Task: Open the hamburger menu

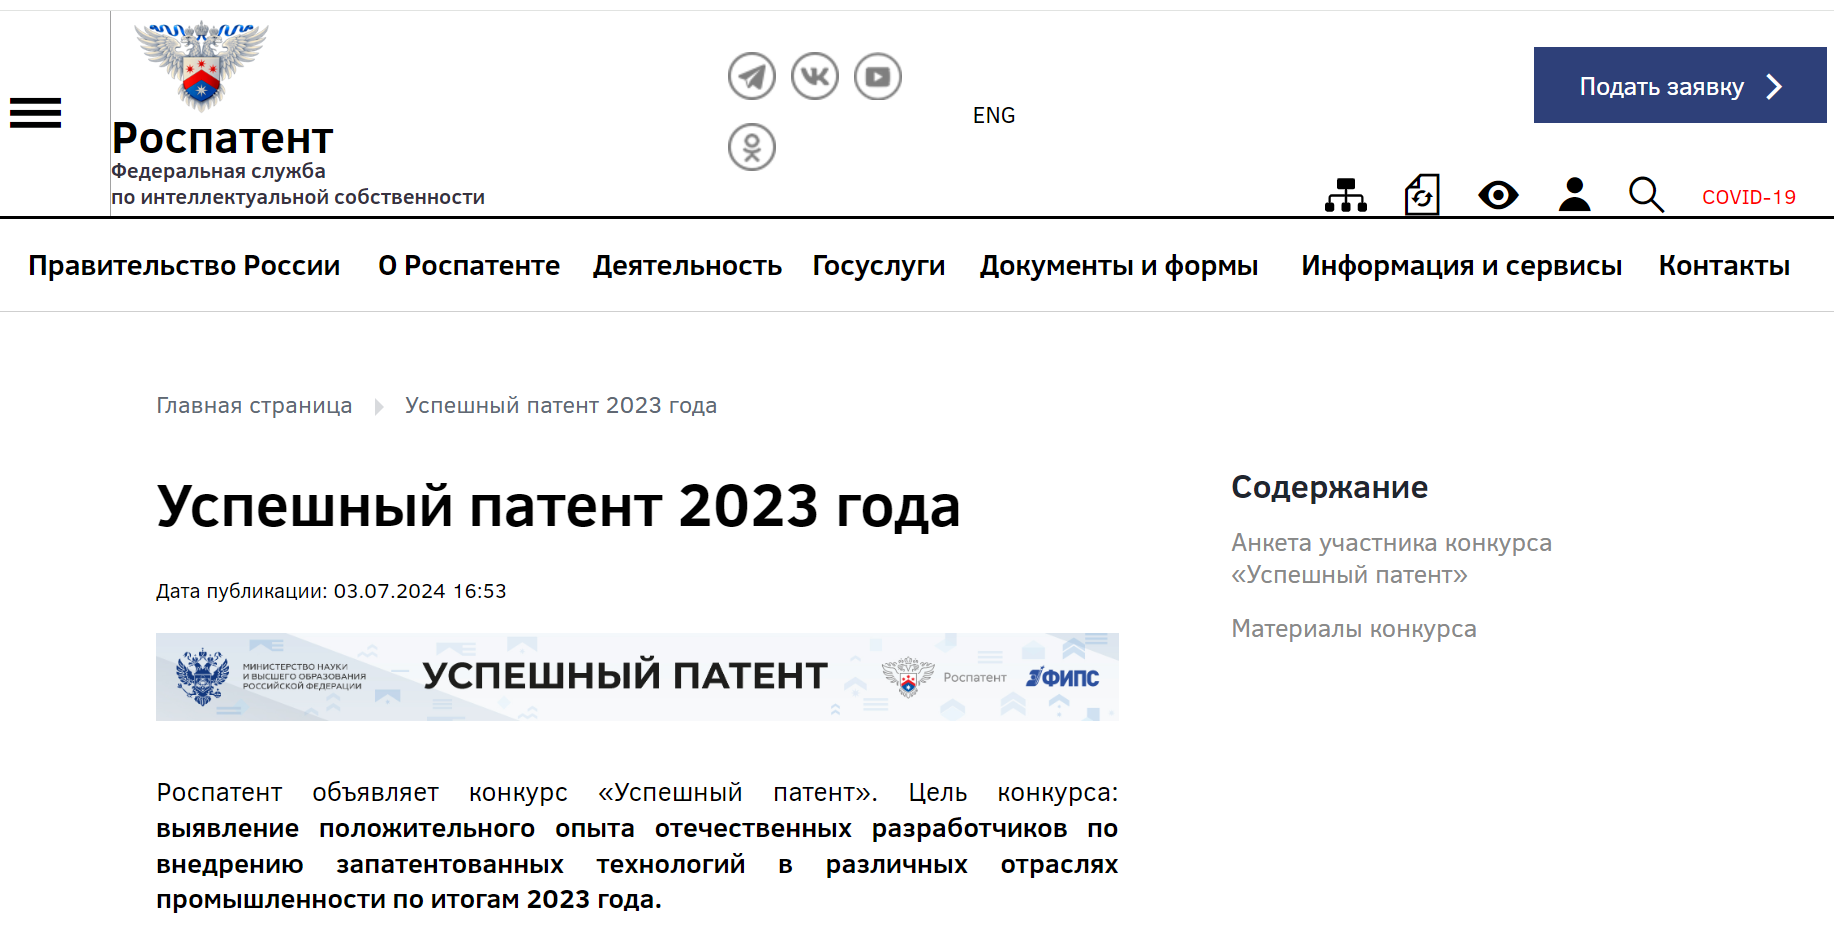Action: coord(35,113)
